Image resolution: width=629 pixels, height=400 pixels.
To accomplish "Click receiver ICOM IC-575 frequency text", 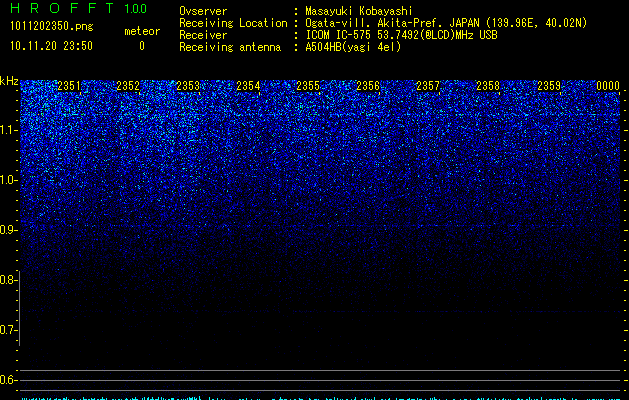I will 402,35.
